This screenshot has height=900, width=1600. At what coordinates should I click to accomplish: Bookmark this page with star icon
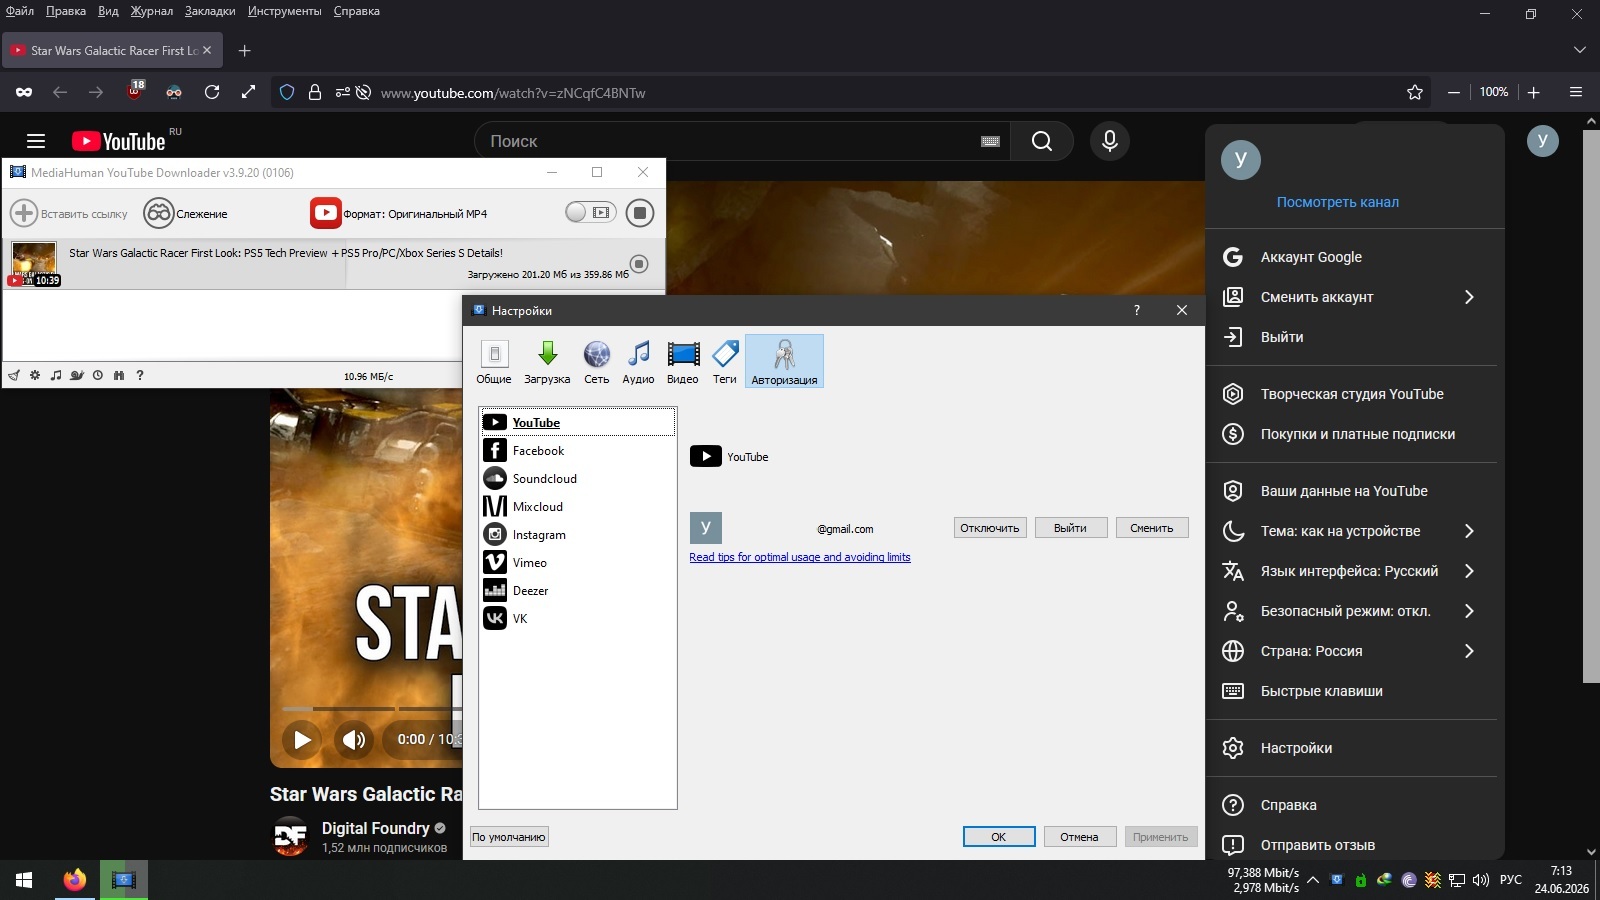[x=1415, y=92]
